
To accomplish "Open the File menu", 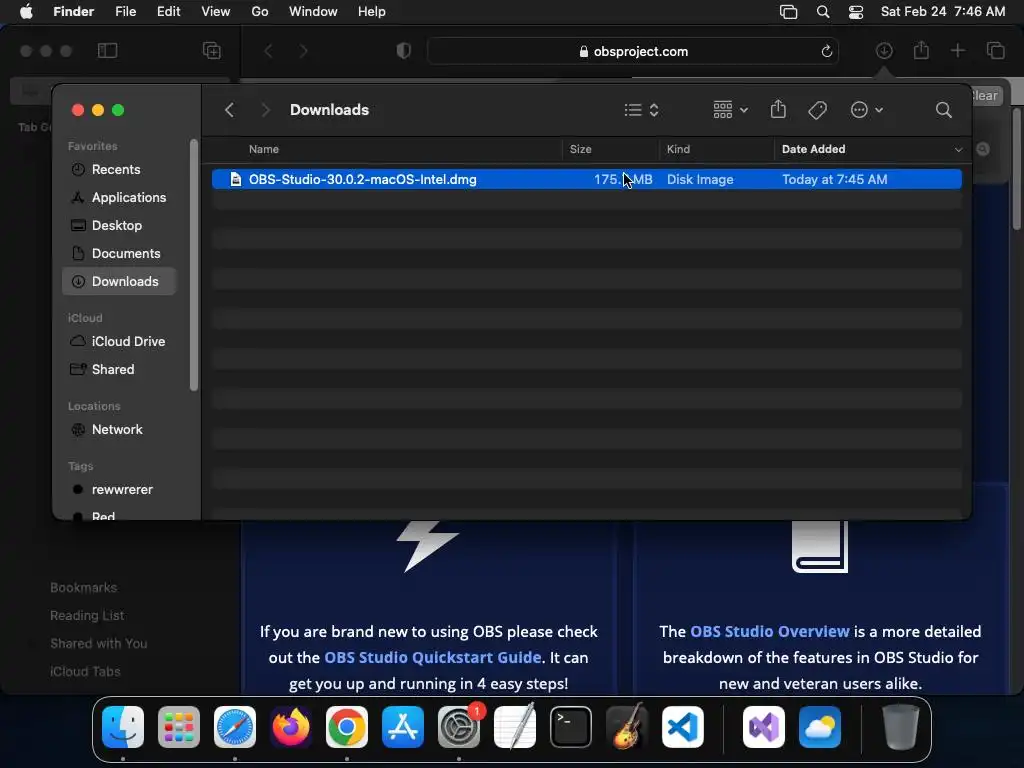I will [x=125, y=12].
